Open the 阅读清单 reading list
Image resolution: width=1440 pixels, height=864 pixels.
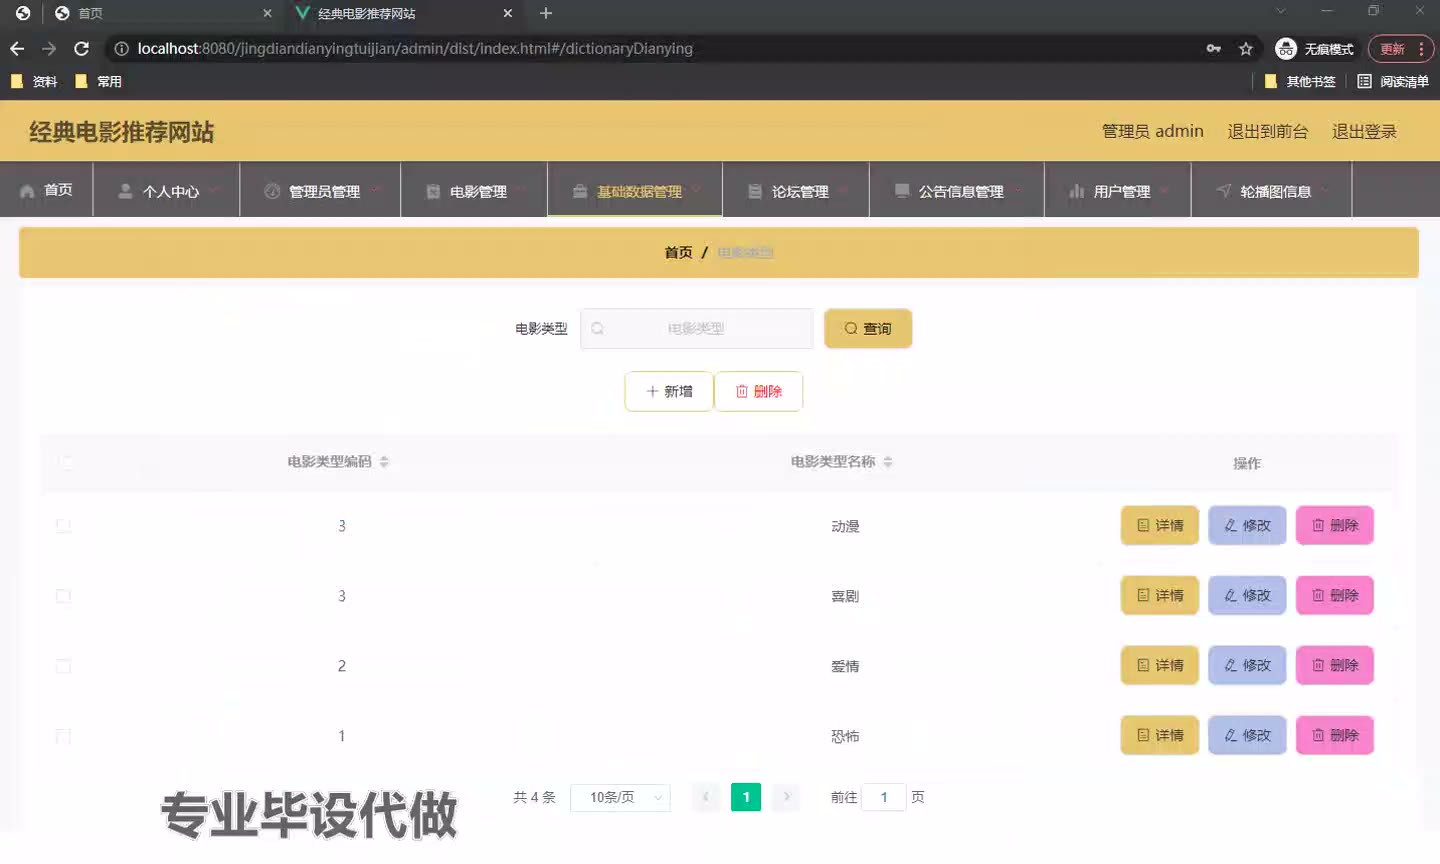(1393, 82)
